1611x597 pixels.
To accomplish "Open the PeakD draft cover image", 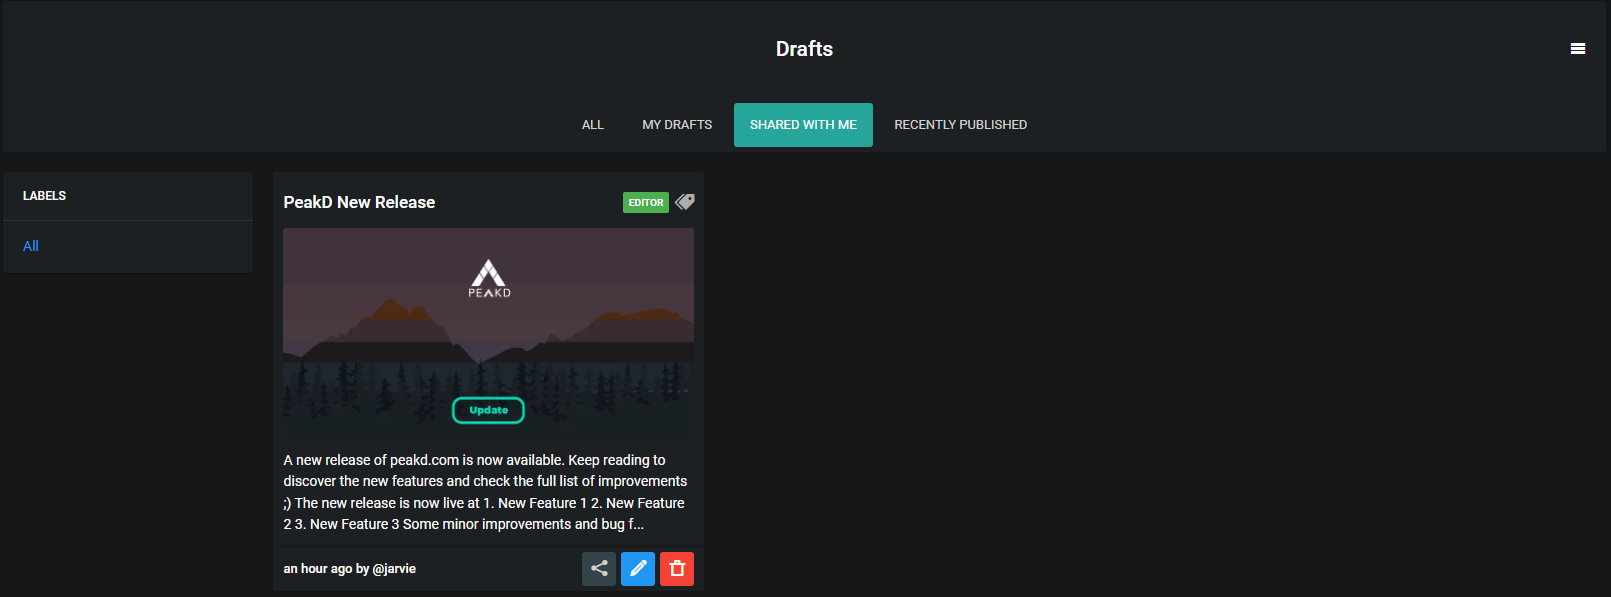I will 488,334.
